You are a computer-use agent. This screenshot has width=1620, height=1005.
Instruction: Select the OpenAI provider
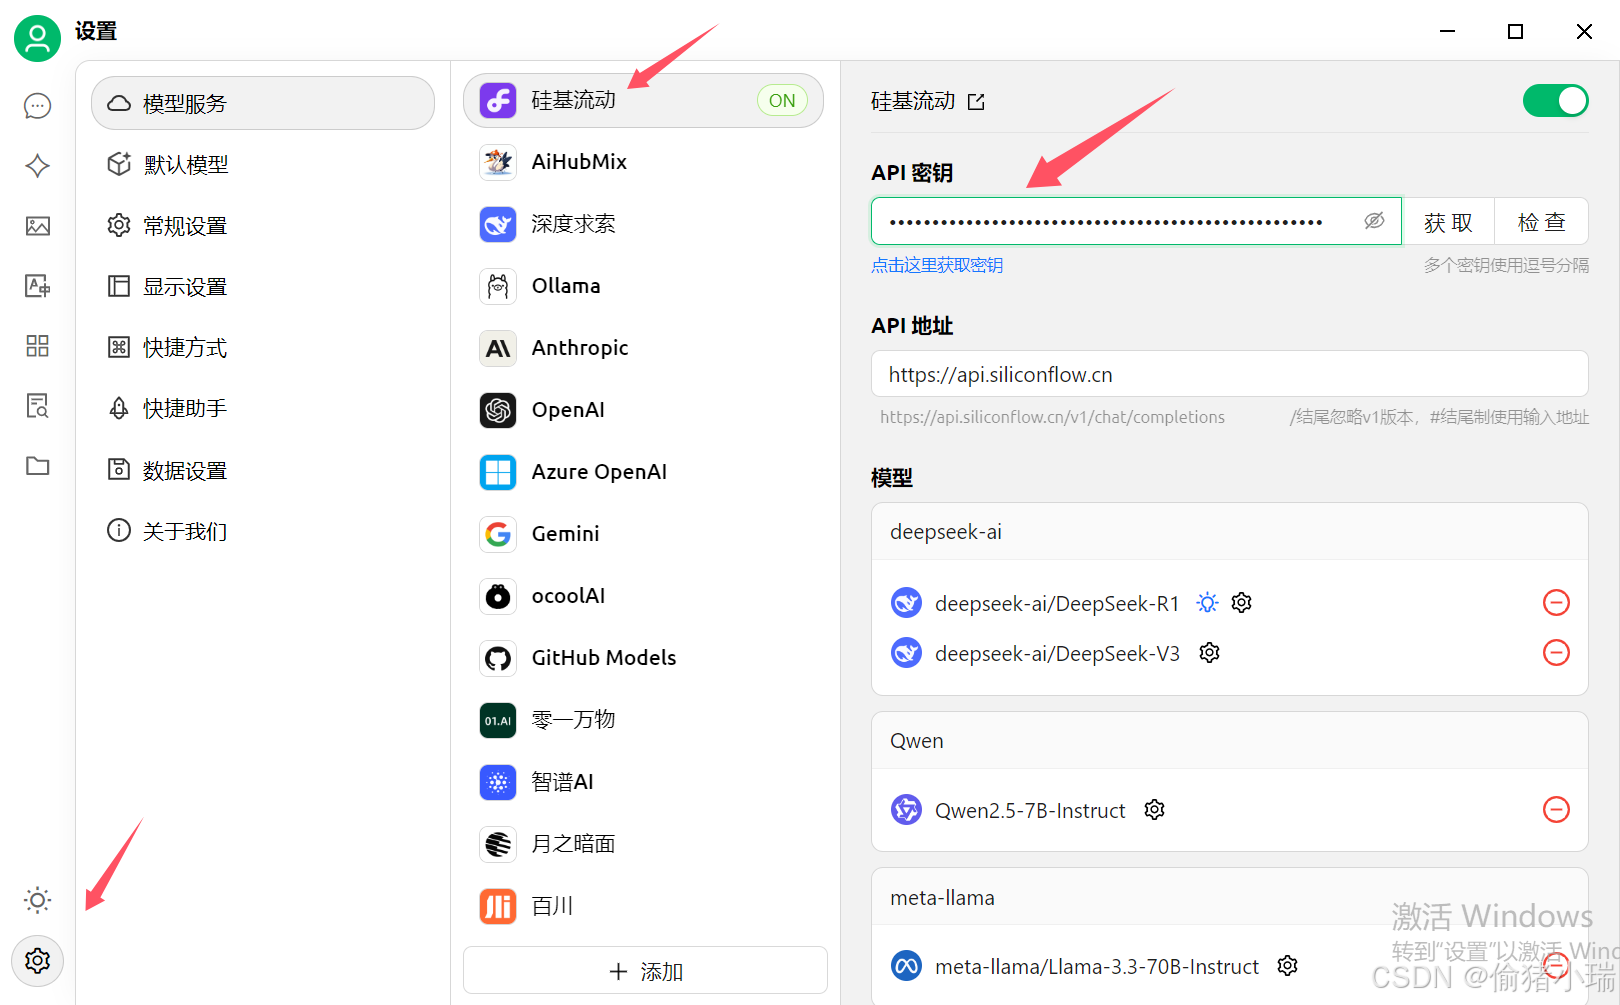click(x=643, y=410)
